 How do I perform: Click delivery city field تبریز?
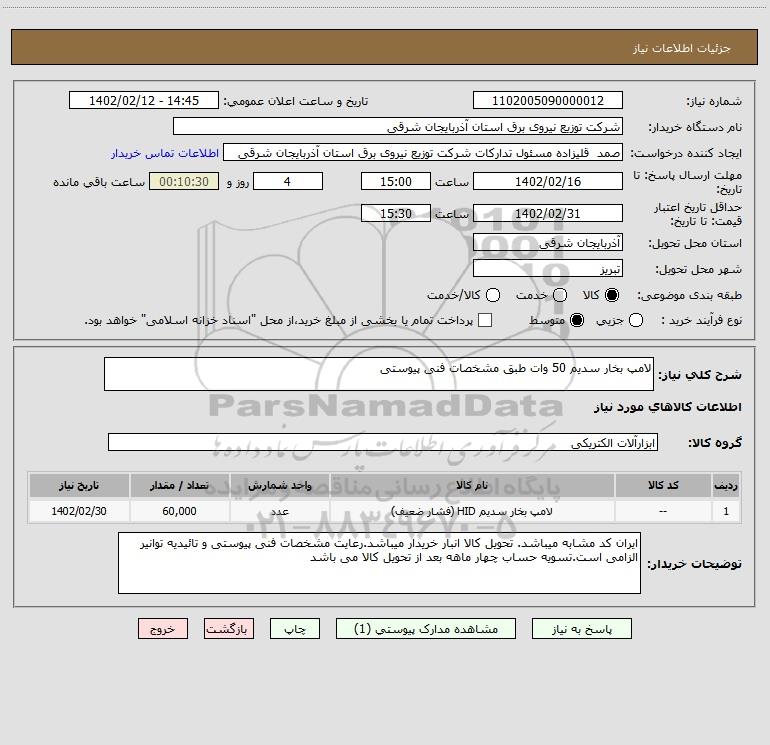548,269
